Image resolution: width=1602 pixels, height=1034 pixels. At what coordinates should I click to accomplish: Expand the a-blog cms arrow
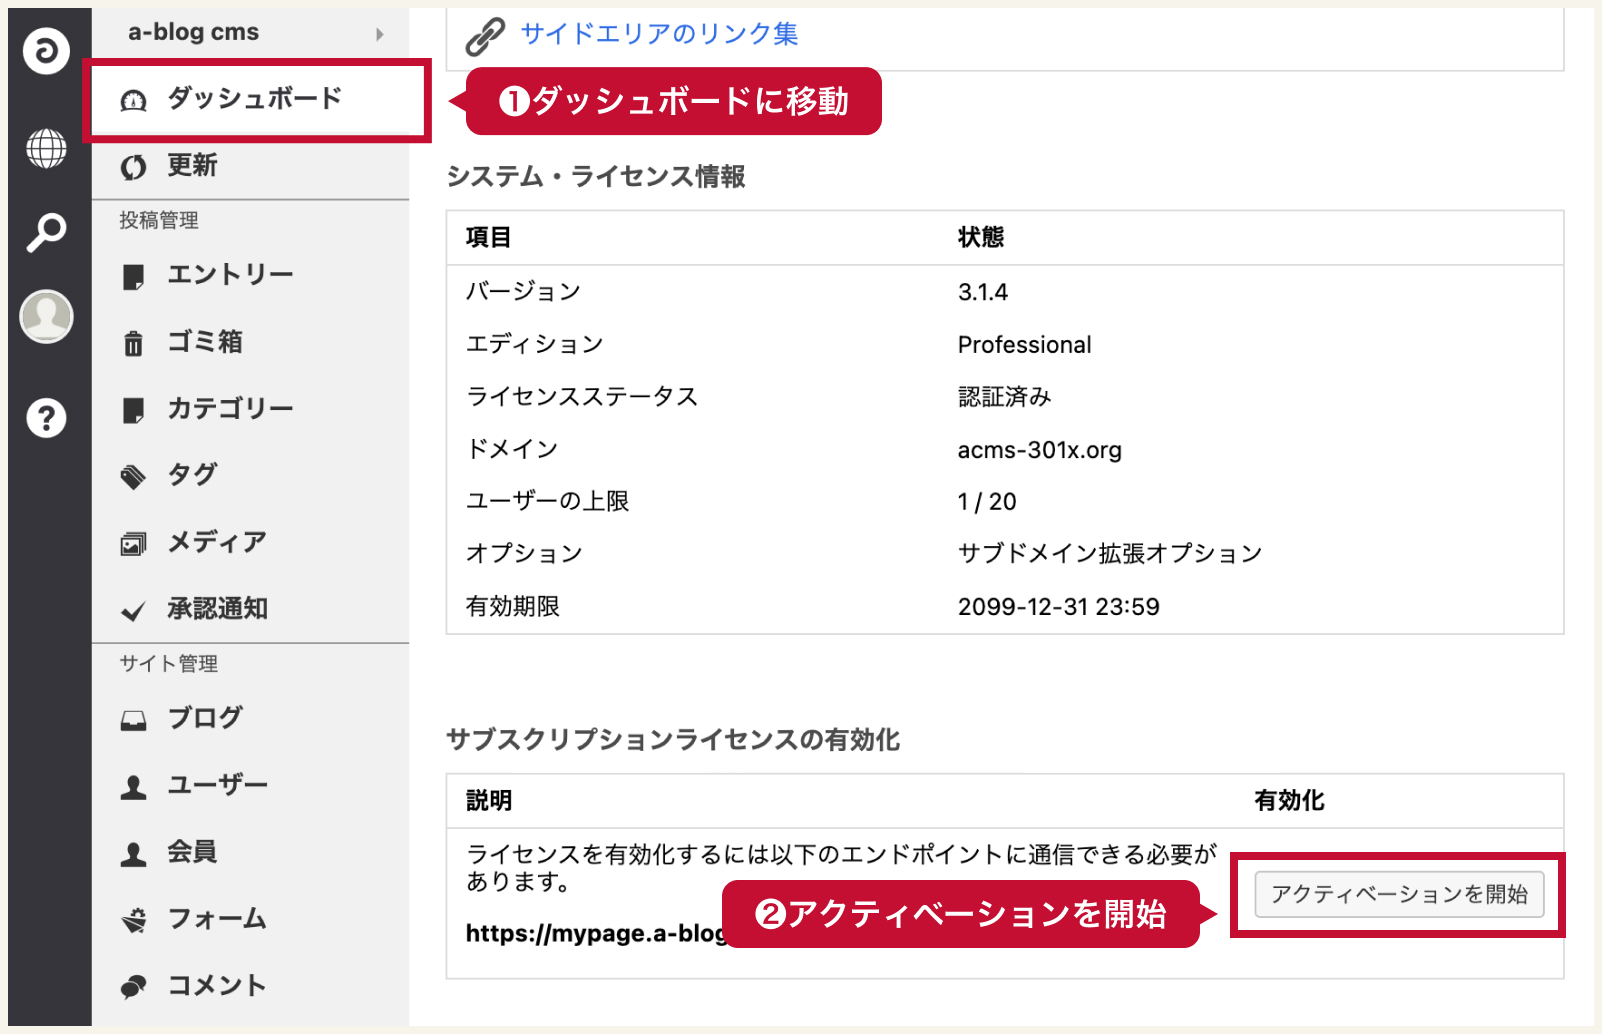[x=379, y=34]
